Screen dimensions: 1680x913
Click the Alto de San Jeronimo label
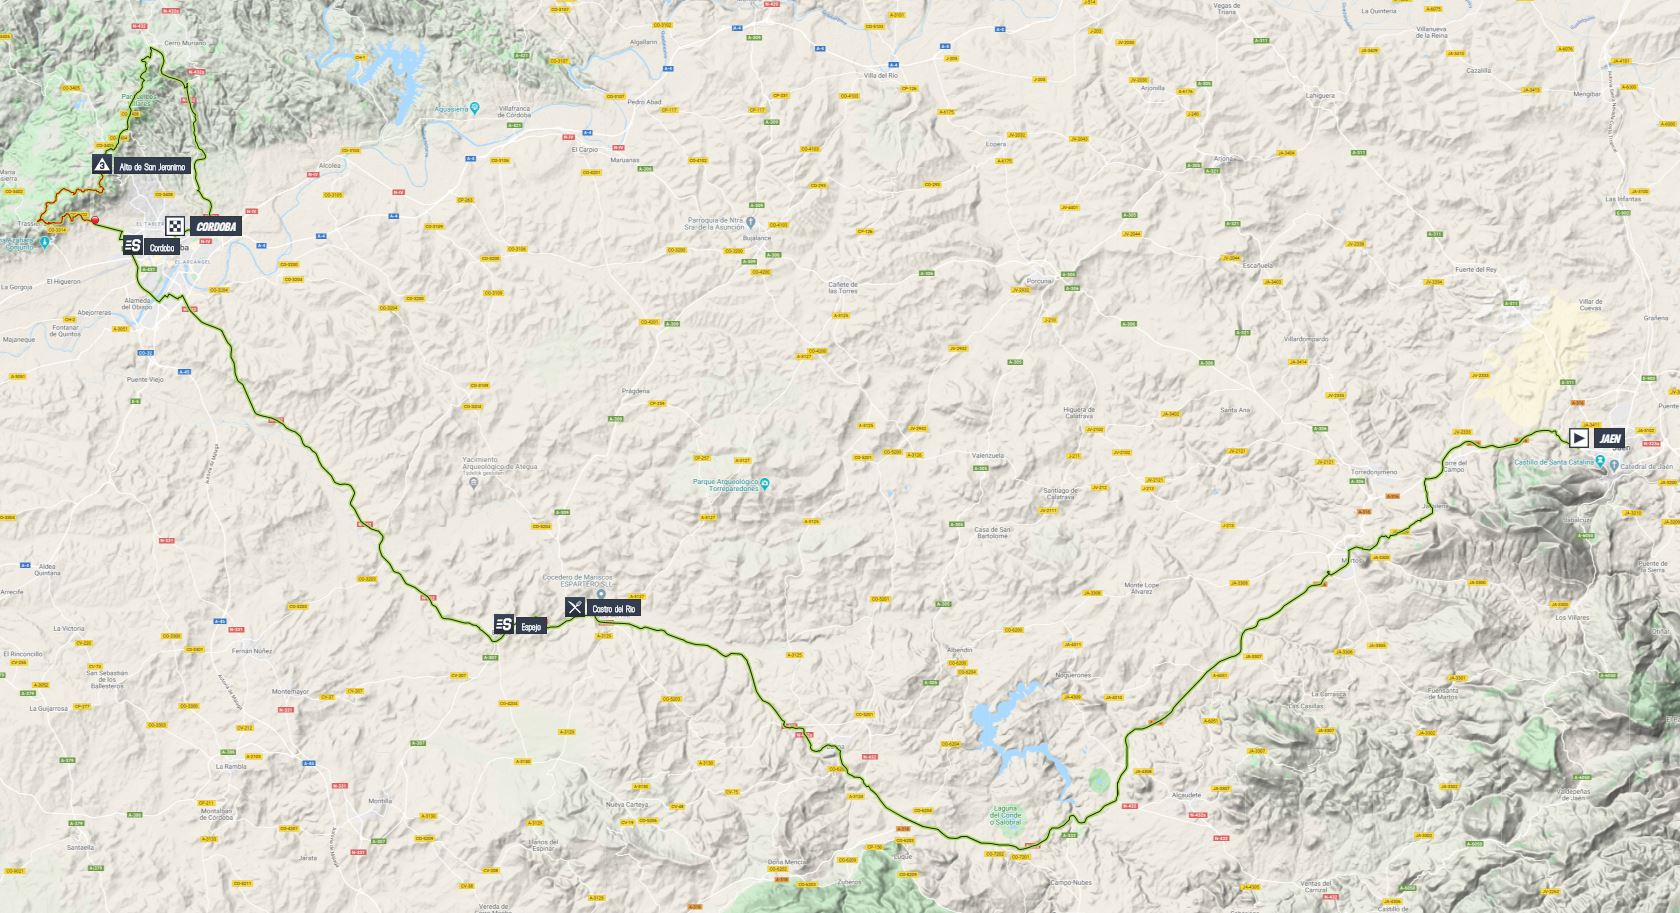(x=151, y=166)
